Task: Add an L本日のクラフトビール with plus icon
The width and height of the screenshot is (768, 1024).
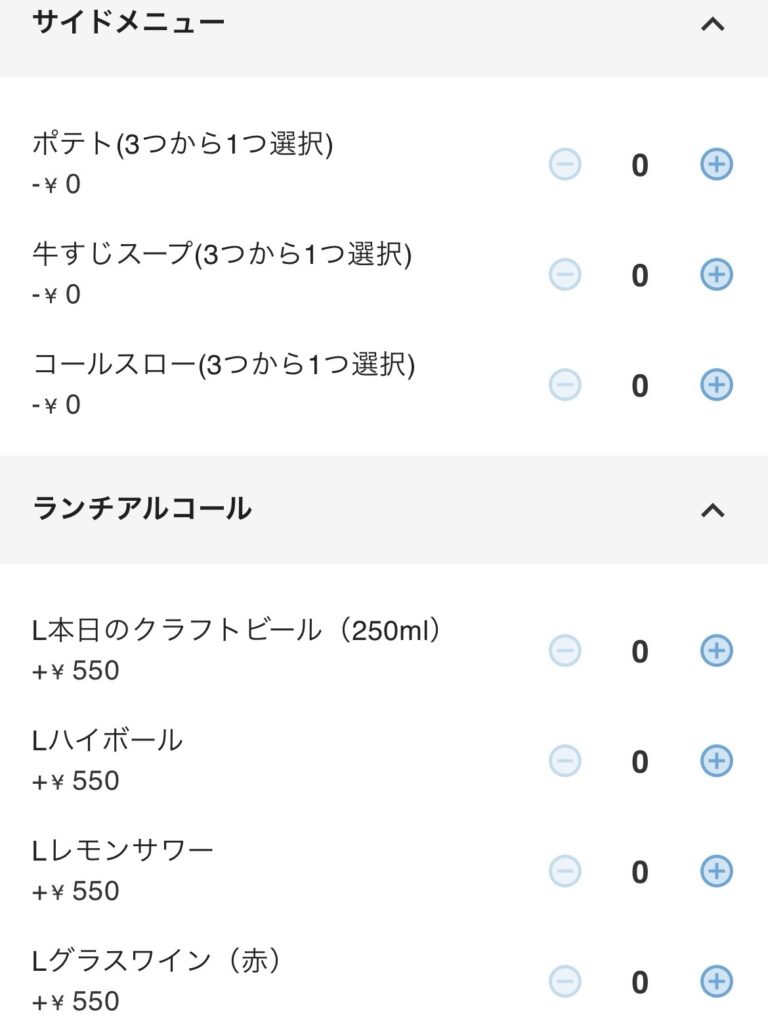Action: 716,652
